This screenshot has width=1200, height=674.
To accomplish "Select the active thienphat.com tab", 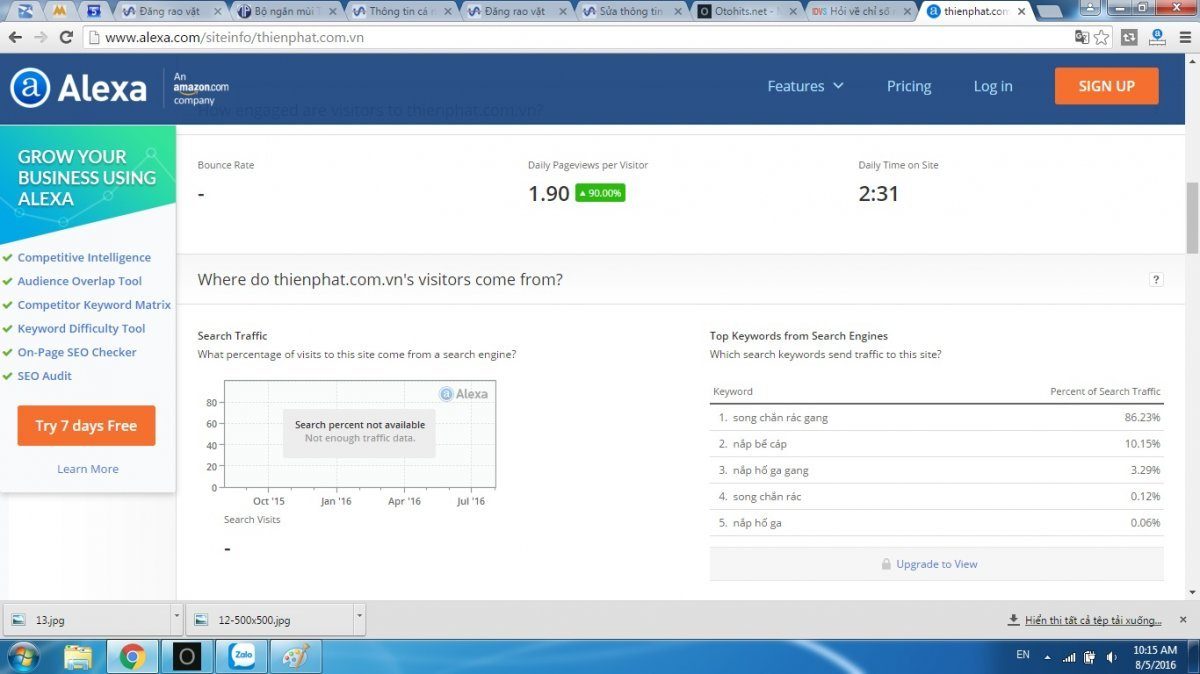I will (x=975, y=11).
